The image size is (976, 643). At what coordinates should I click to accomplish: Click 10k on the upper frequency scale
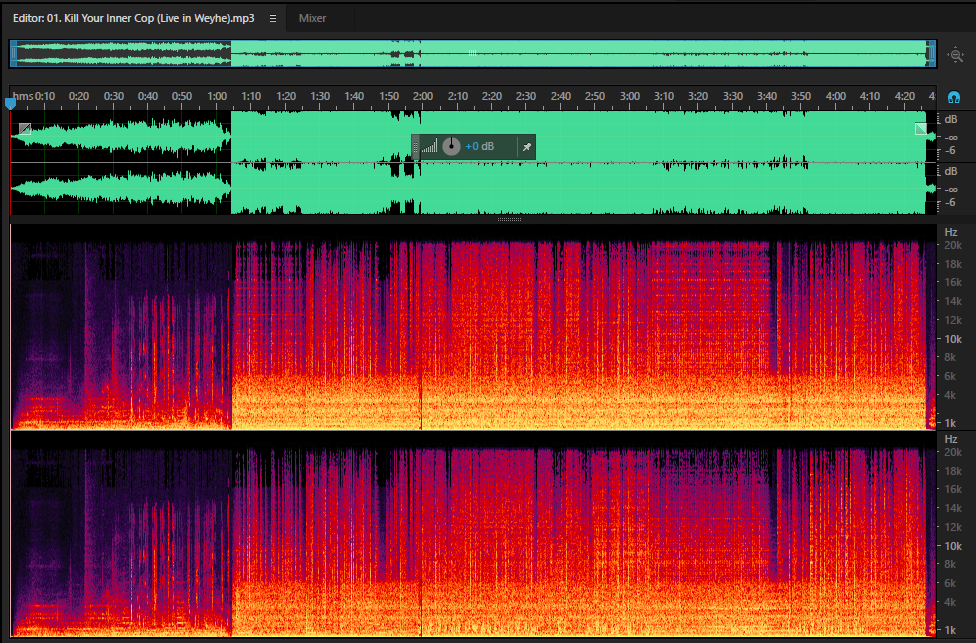click(953, 339)
